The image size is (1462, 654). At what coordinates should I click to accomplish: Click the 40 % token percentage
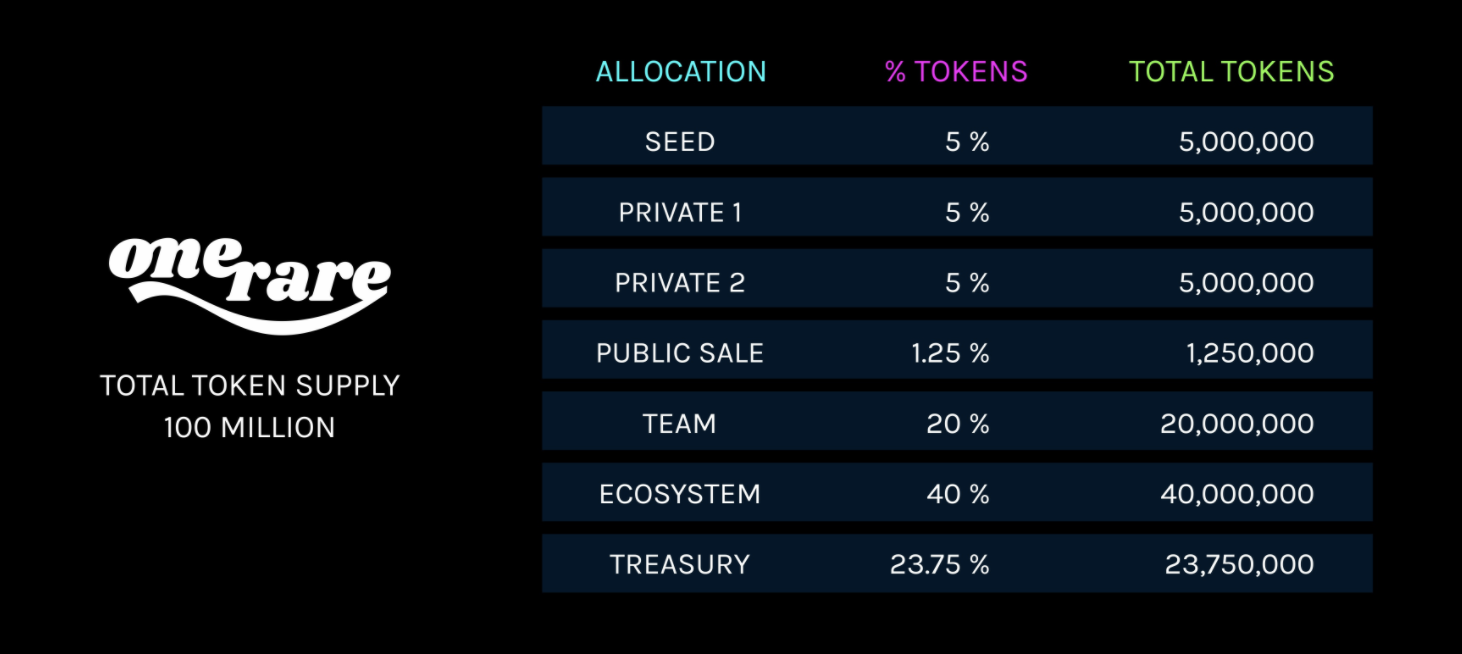(x=957, y=494)
